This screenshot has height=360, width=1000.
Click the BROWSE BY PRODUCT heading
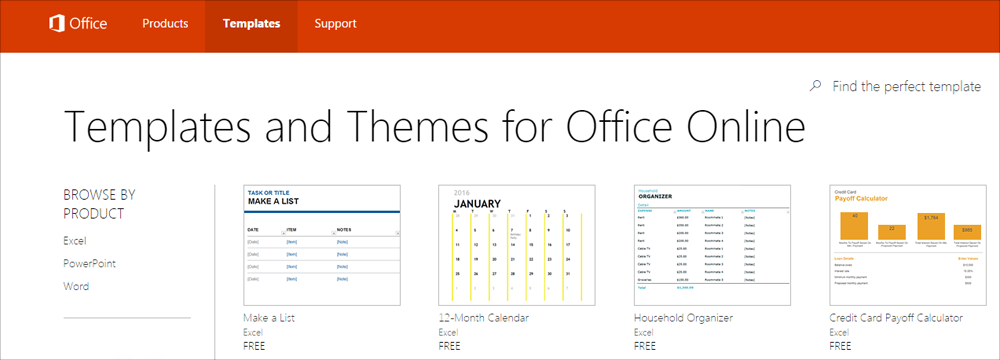click(99, 204)
